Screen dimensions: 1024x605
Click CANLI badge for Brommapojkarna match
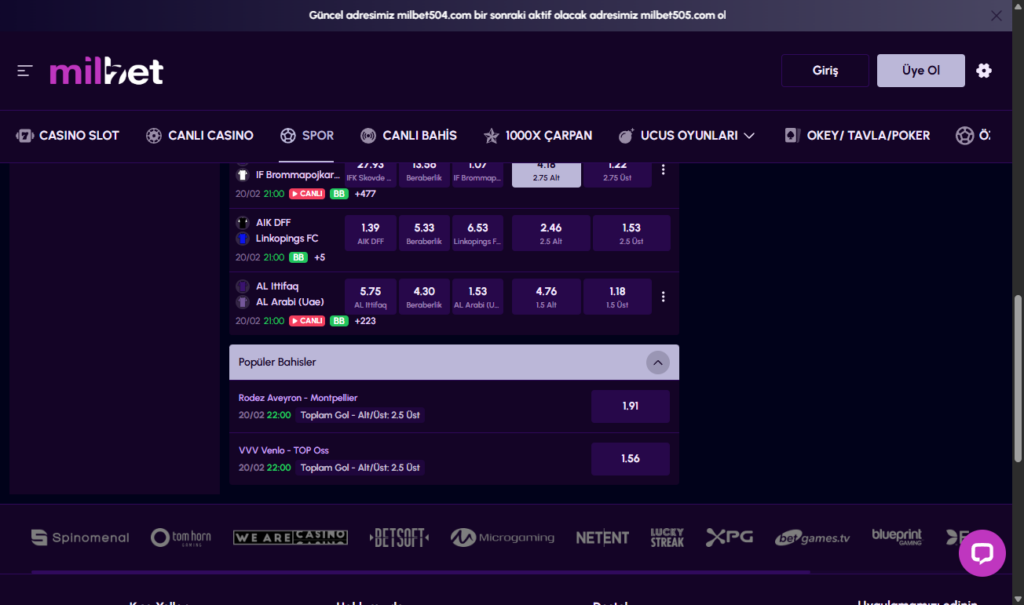pos(307,194)
